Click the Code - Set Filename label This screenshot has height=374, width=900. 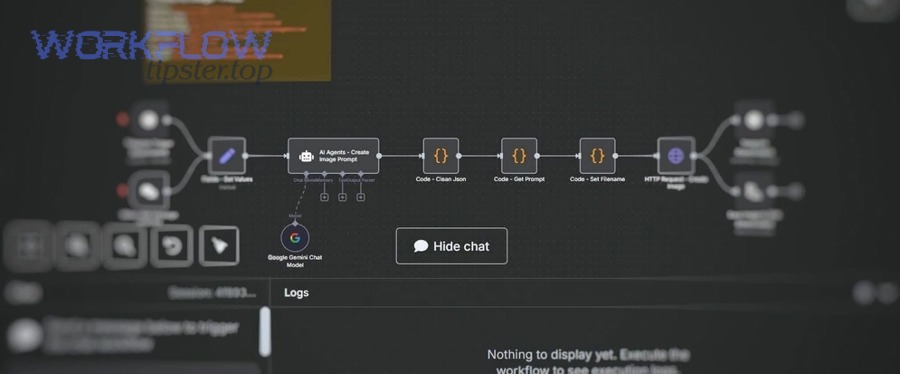[x=598, y=180]
